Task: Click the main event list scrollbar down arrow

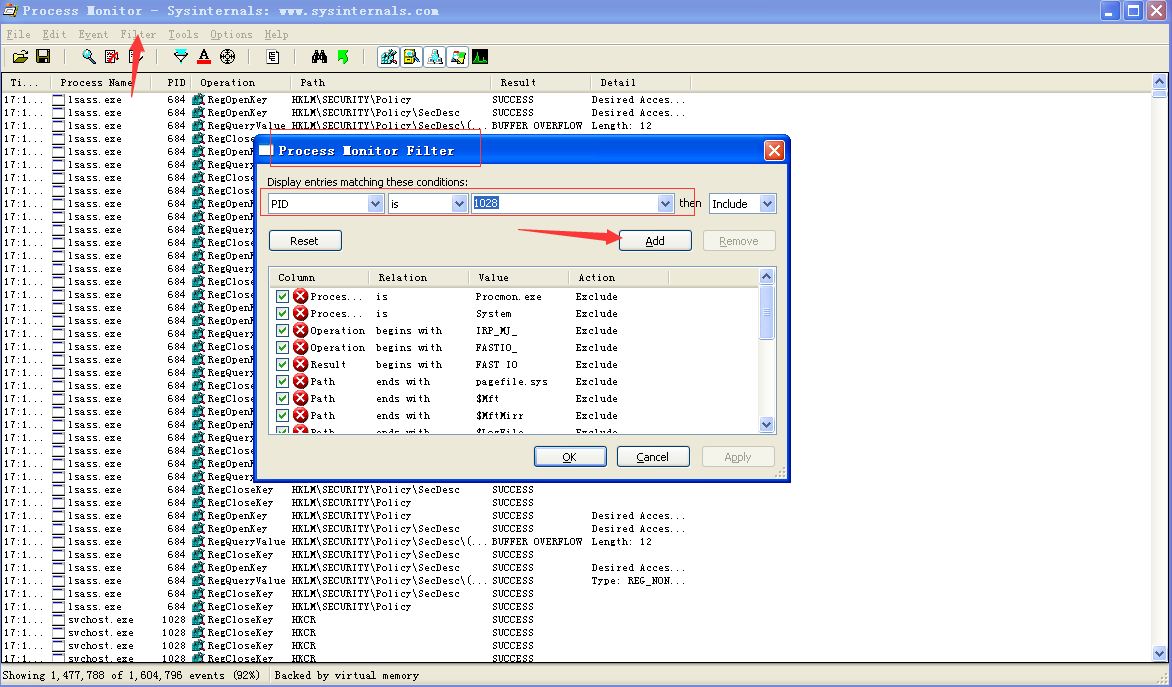Action: 1159,653
